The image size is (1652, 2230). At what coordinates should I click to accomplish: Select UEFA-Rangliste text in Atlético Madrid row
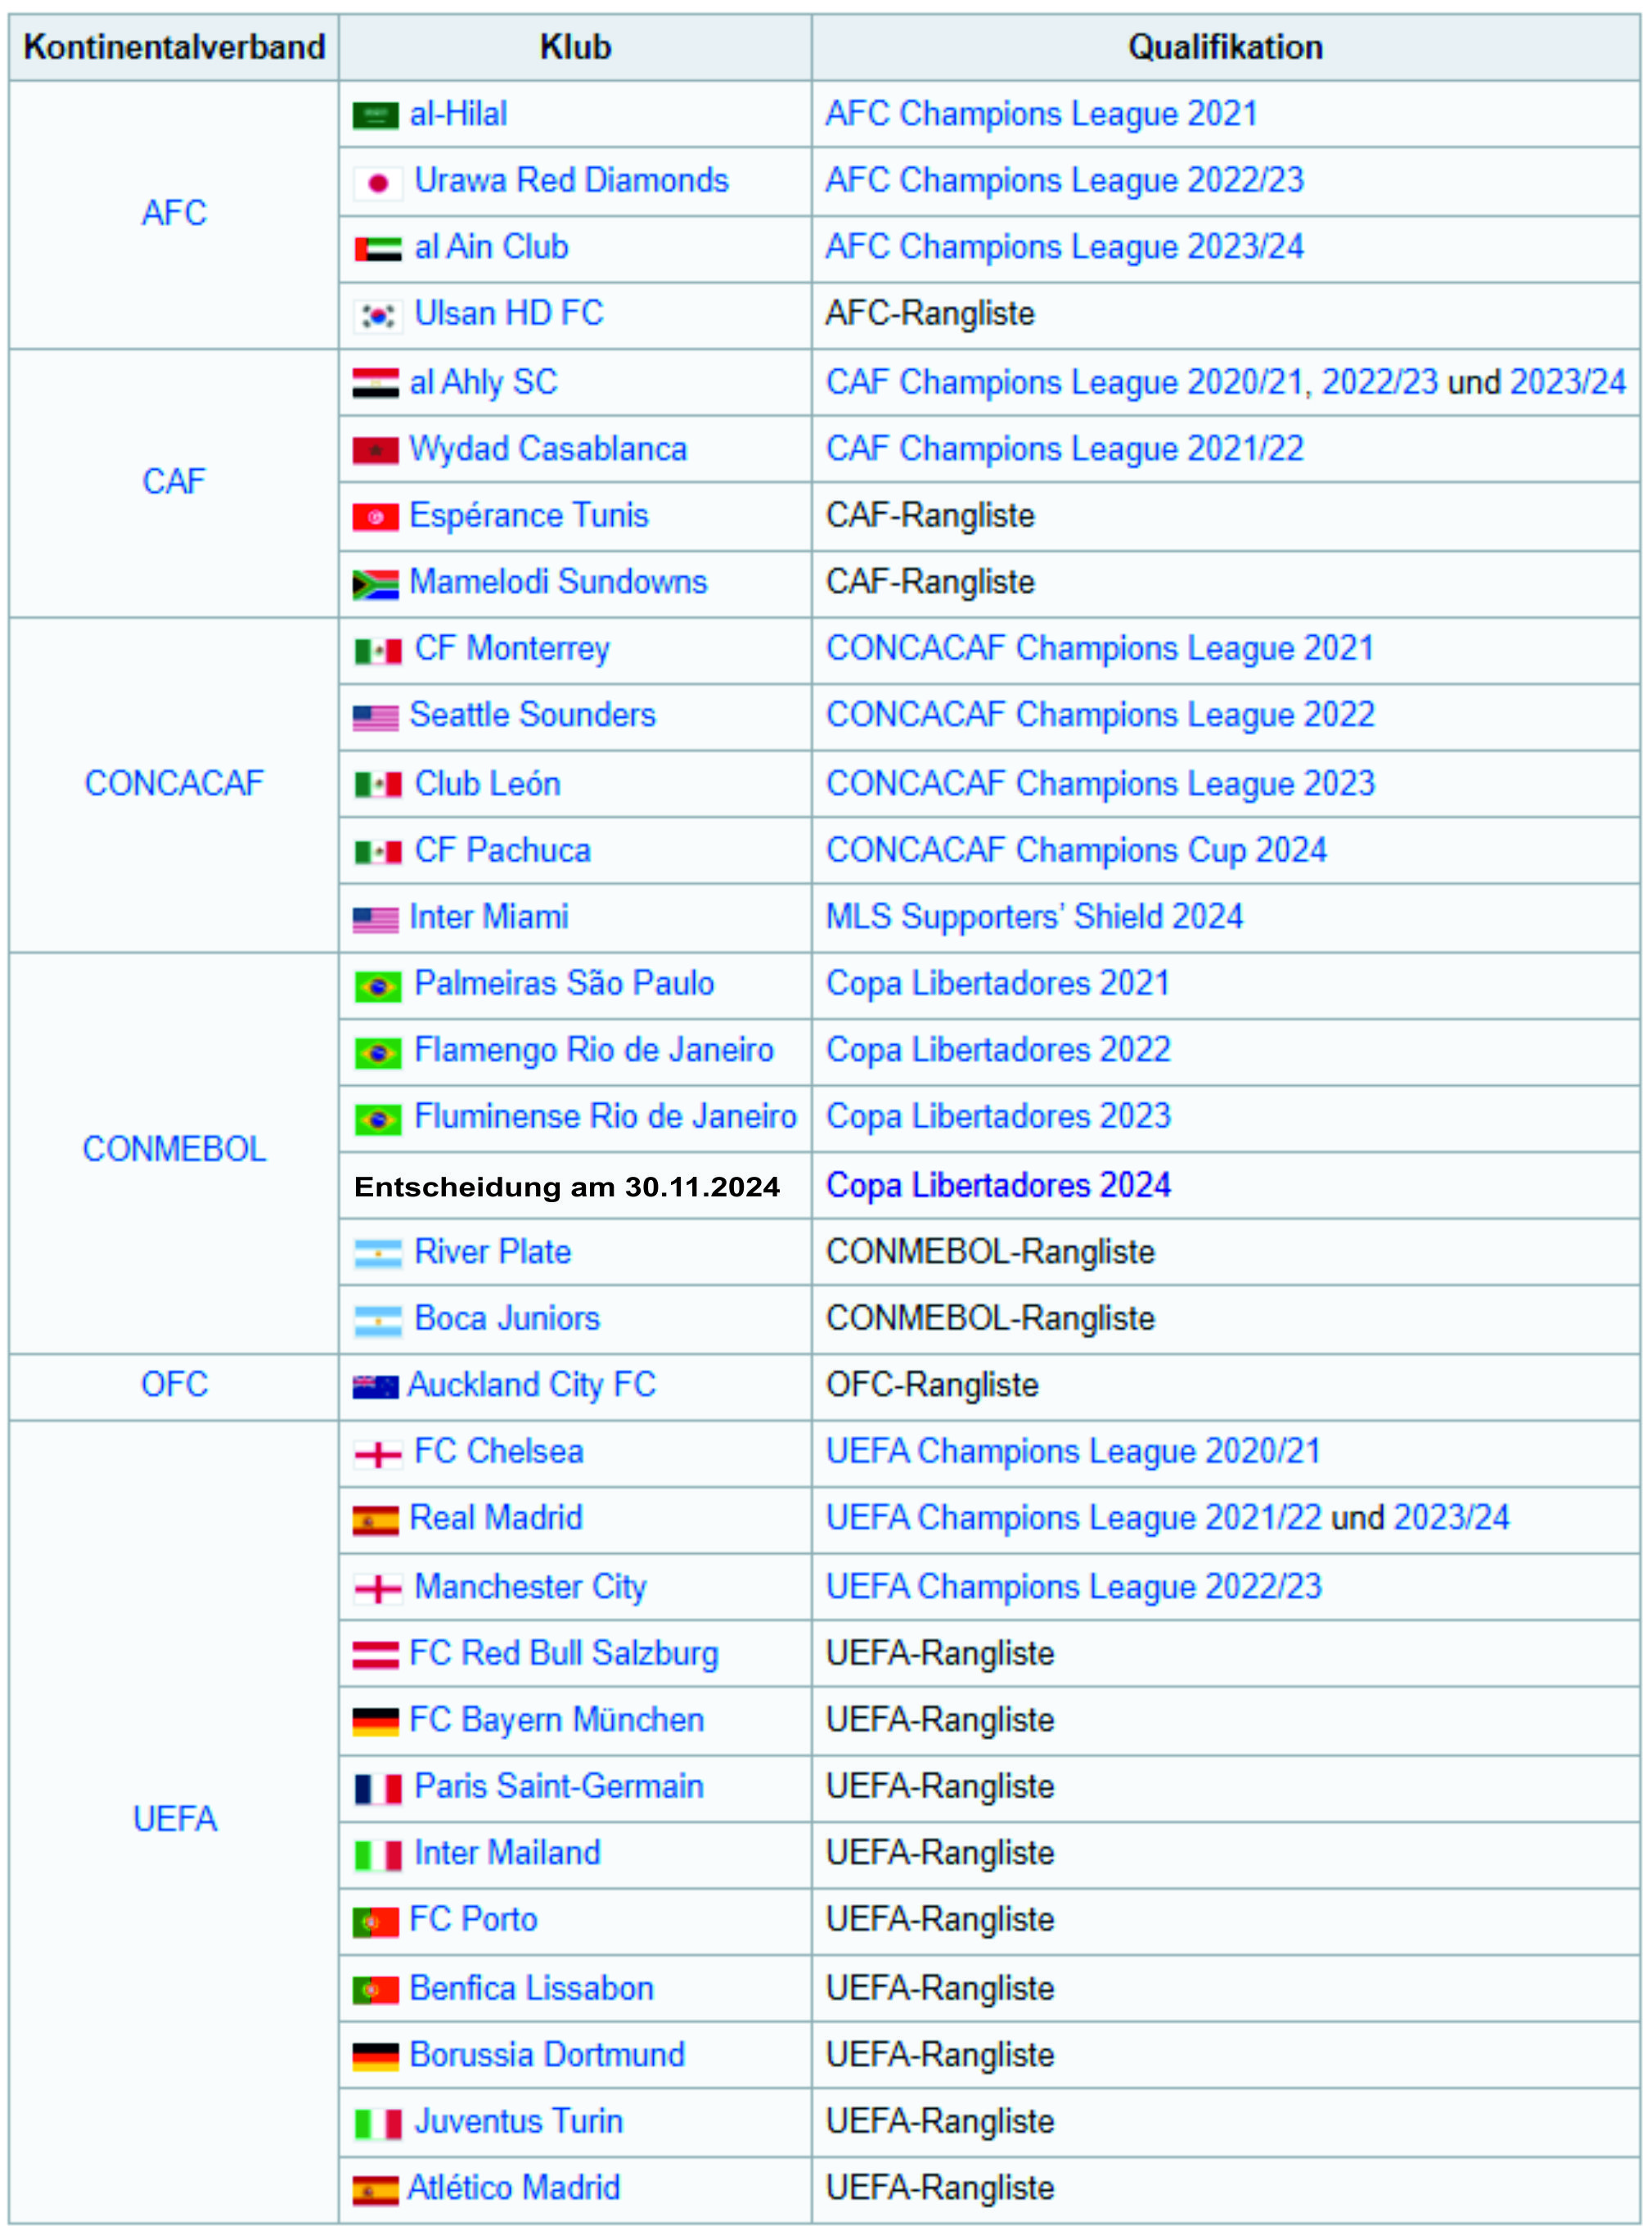click(x=940, y=2189)
